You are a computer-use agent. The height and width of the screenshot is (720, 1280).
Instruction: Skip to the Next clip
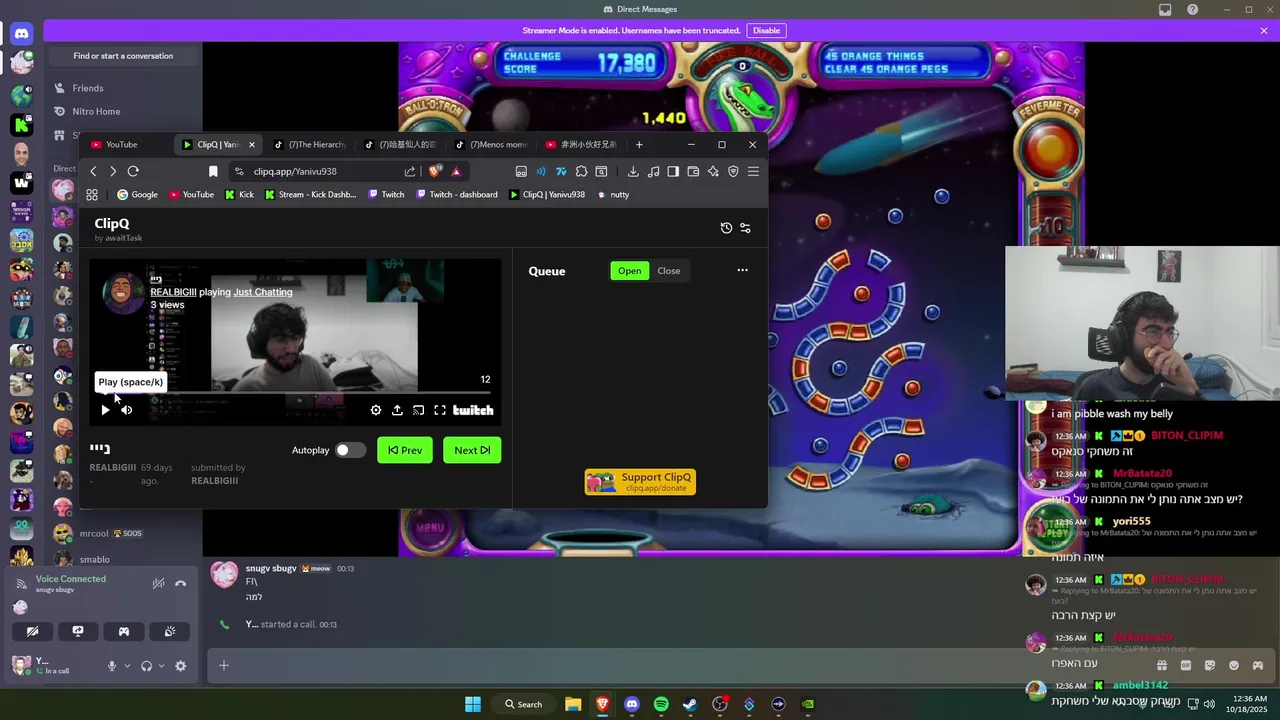pos(472,450)
